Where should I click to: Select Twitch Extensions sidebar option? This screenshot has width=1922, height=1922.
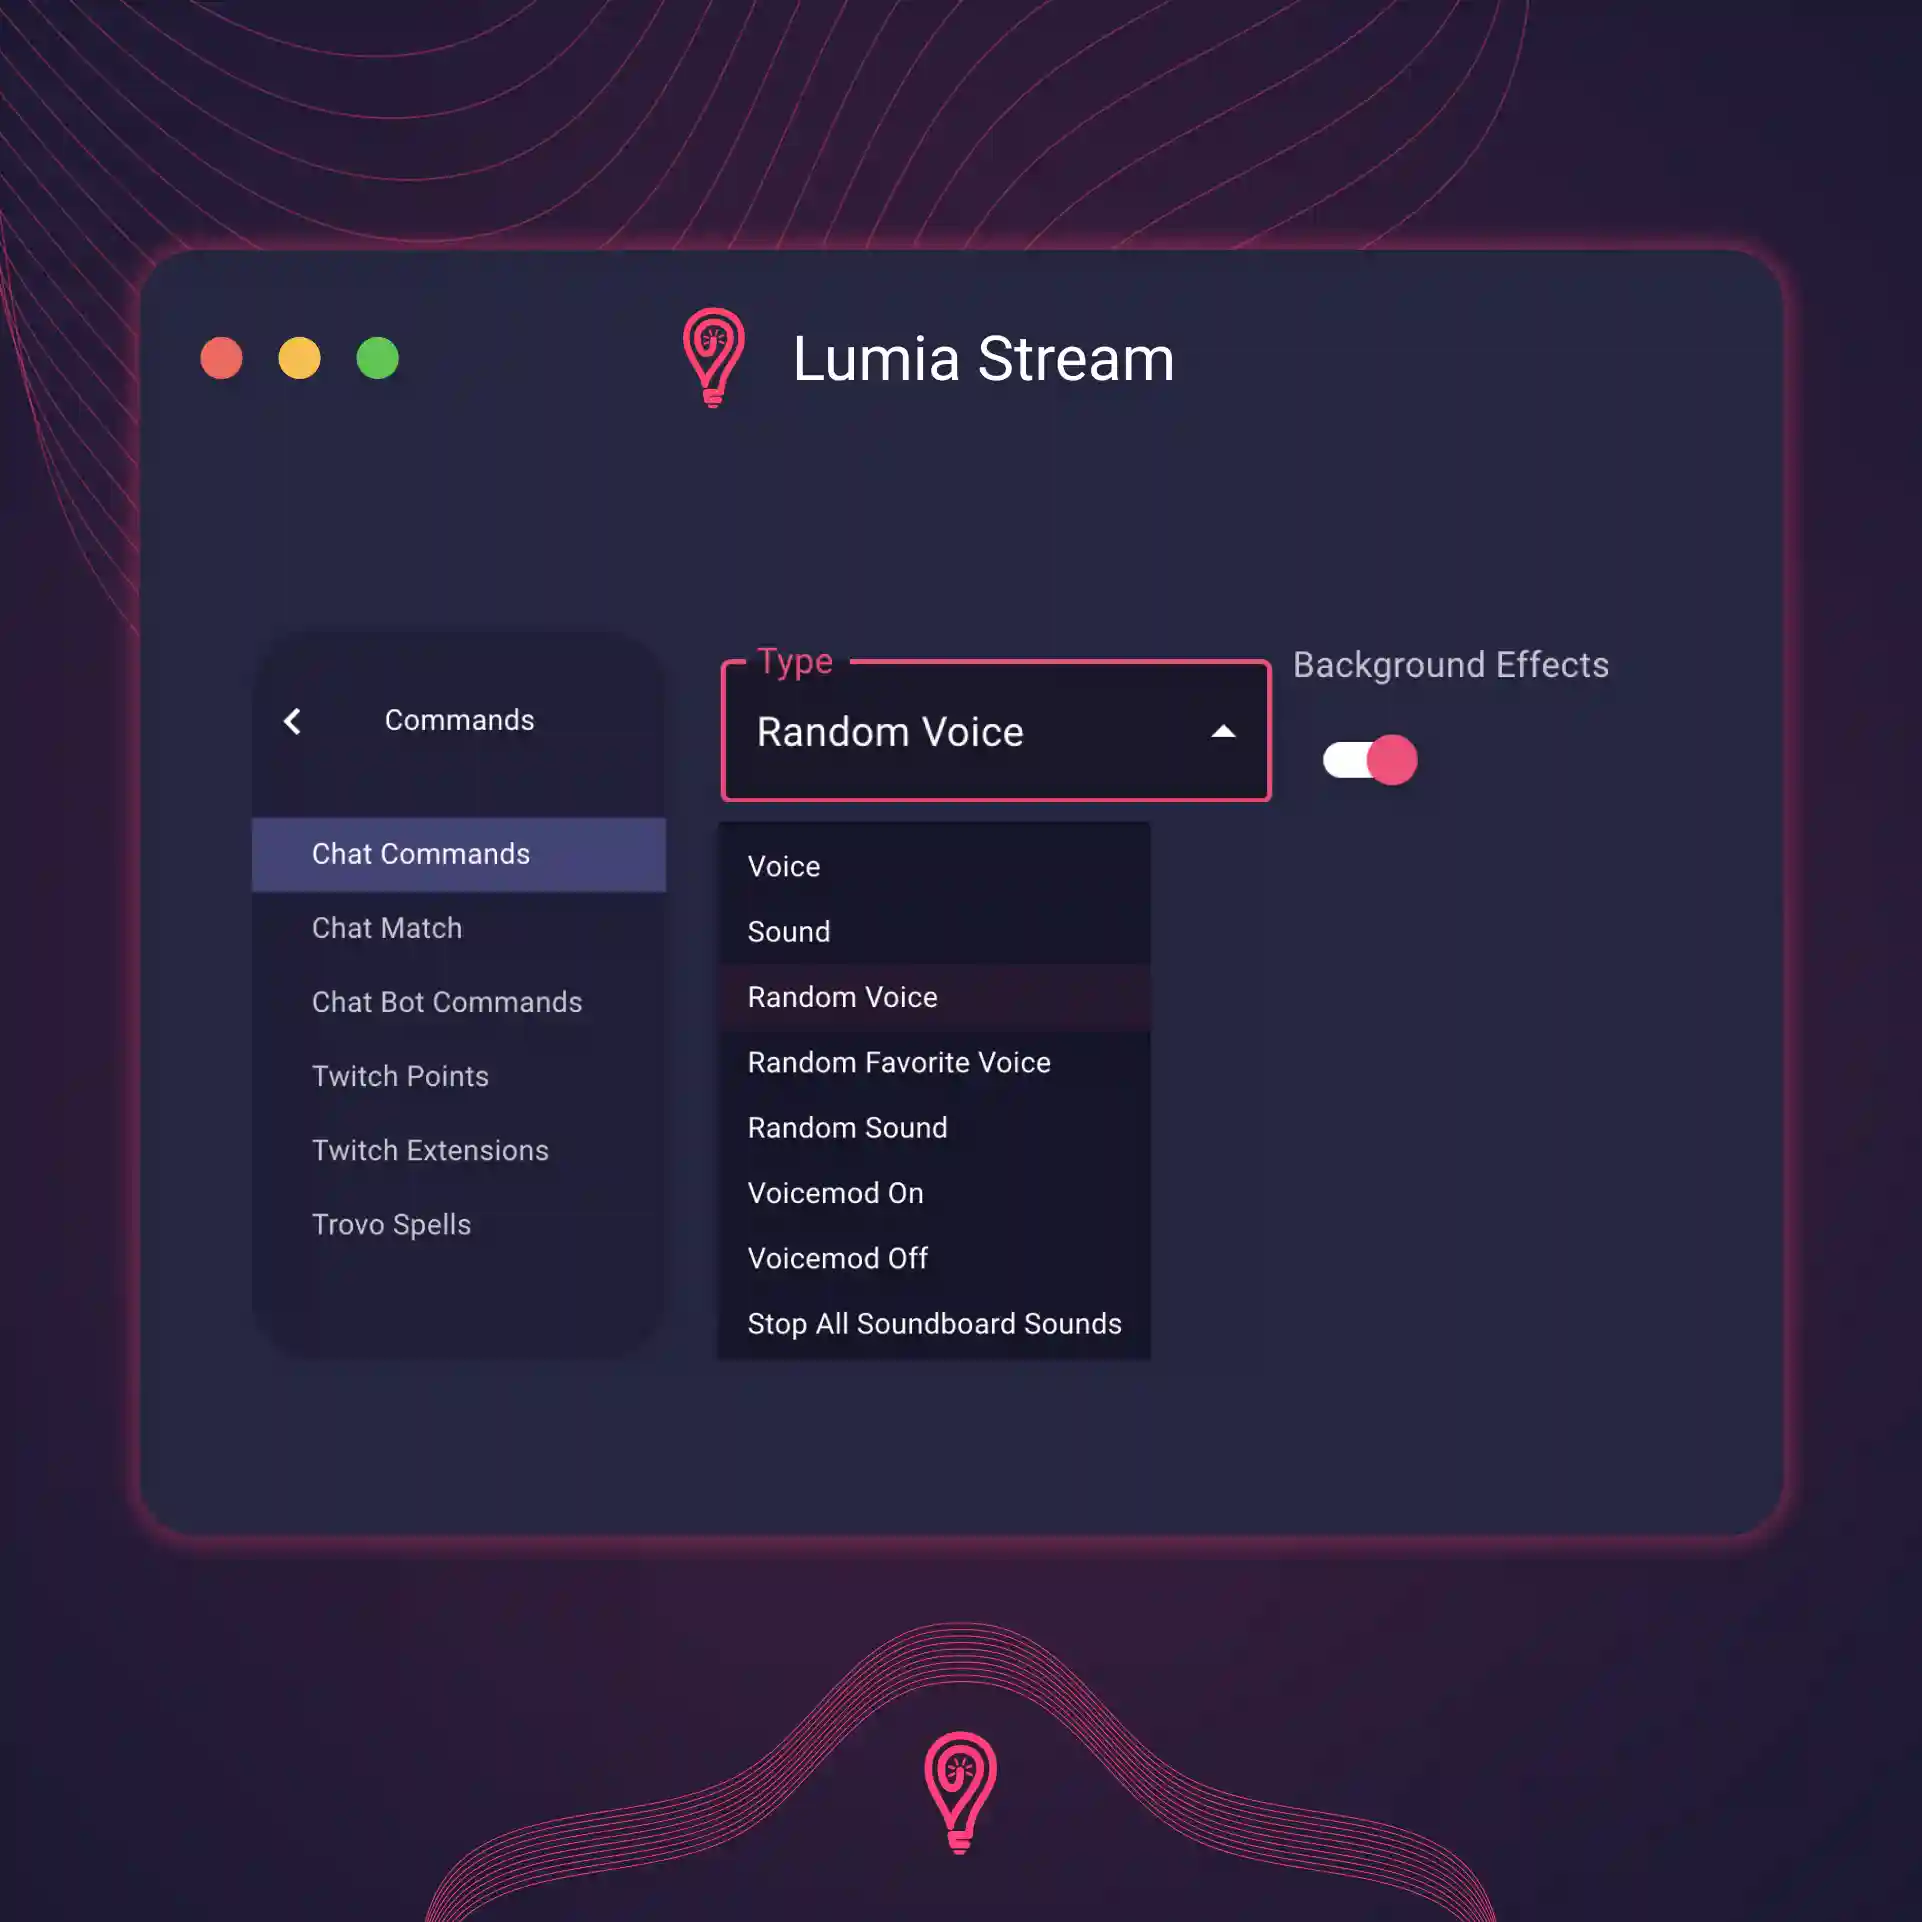[x=429, y=1149]
